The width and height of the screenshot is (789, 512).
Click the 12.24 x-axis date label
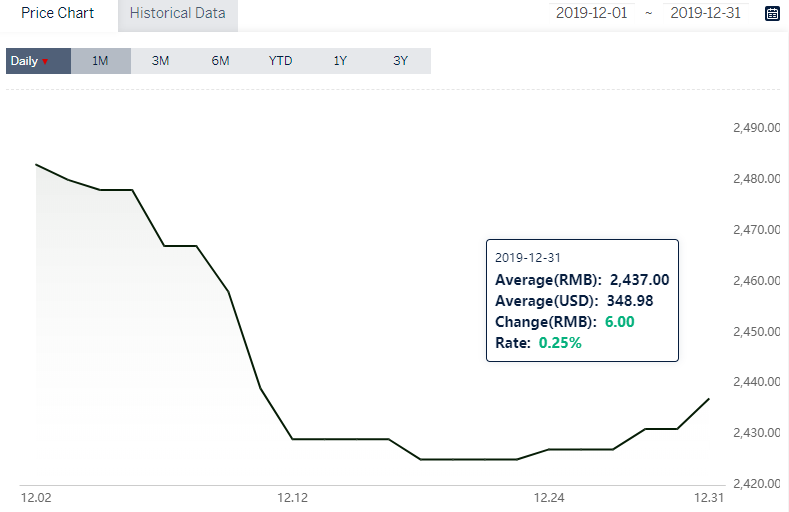click(x=549, y=498)
